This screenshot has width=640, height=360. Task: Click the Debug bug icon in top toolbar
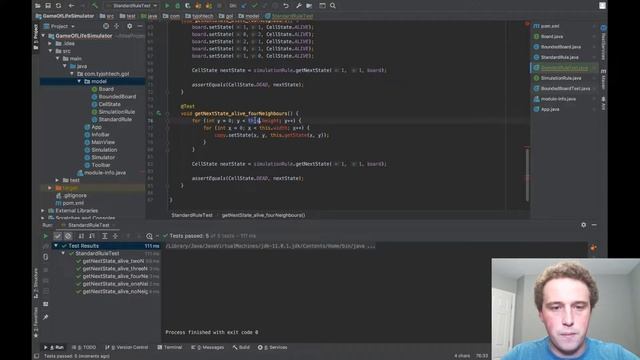(178, 6)
